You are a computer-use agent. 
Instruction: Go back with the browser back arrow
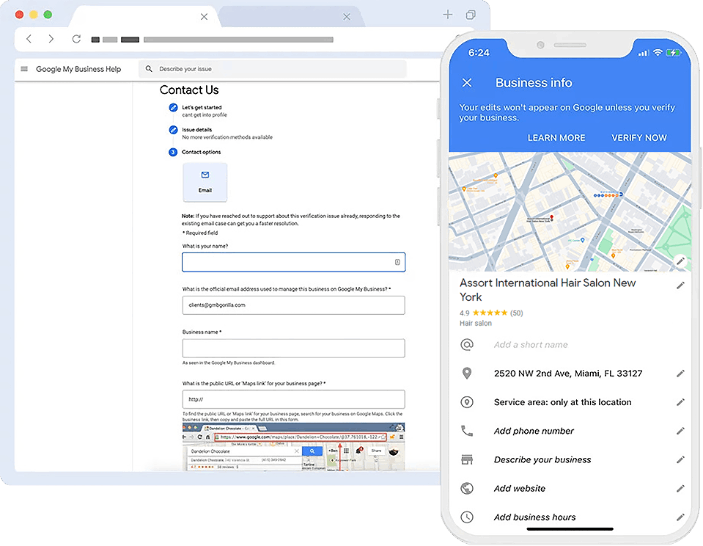[29, 39]
